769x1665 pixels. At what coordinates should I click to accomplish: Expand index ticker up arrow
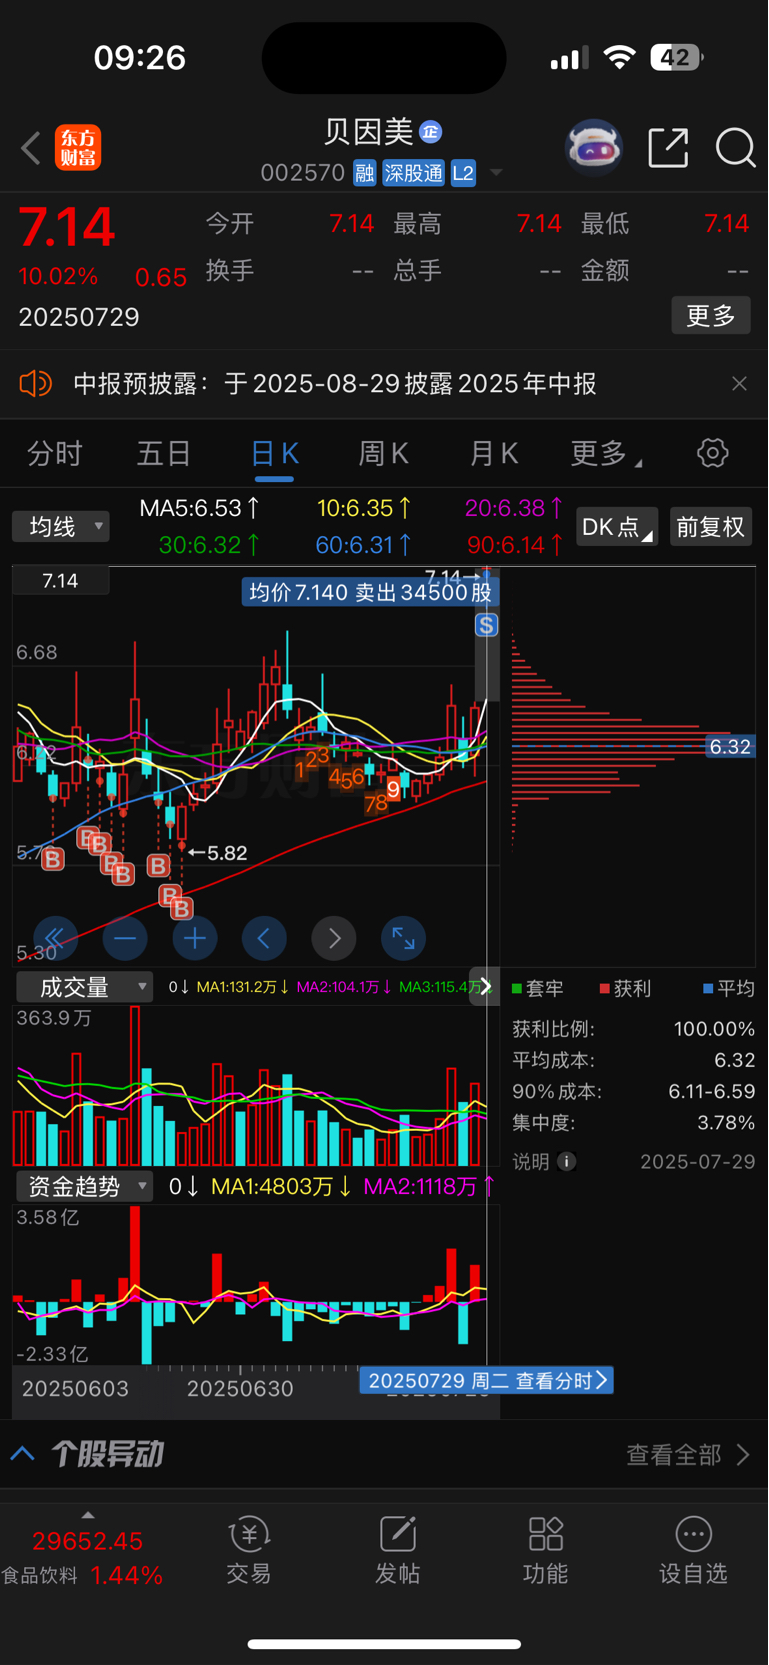[88, 1515]
